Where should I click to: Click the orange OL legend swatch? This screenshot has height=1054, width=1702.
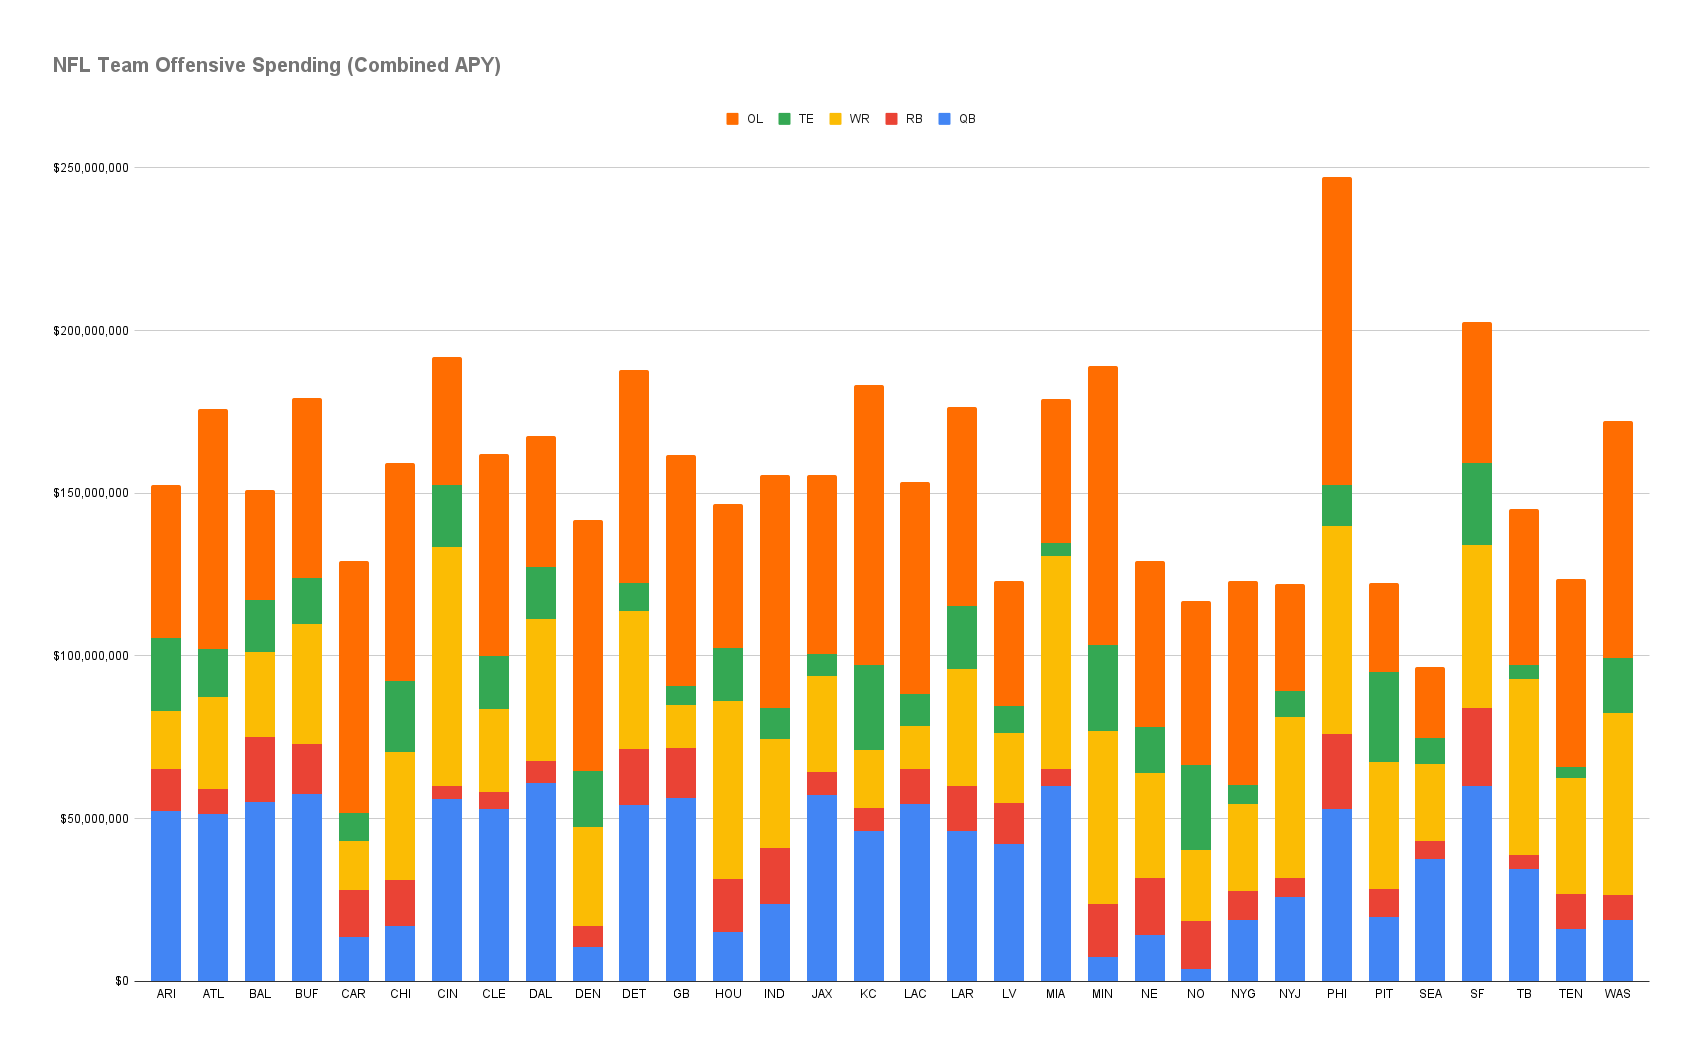click(732, 119)
